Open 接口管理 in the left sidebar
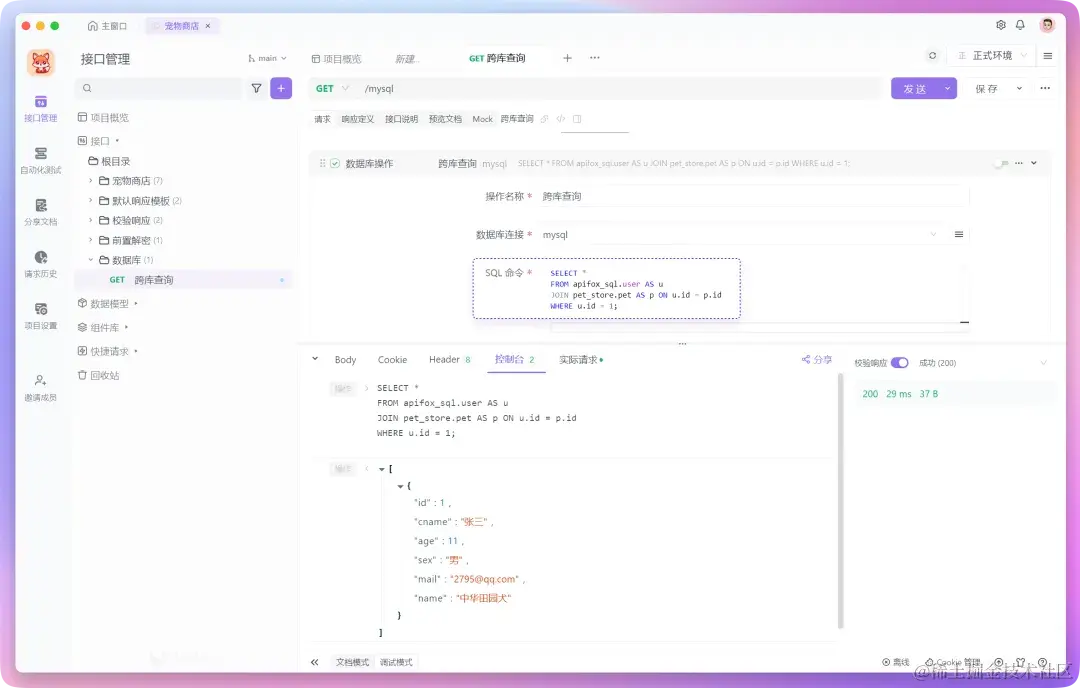Viewport: 1080px width, 688px height. click(41, 109)
